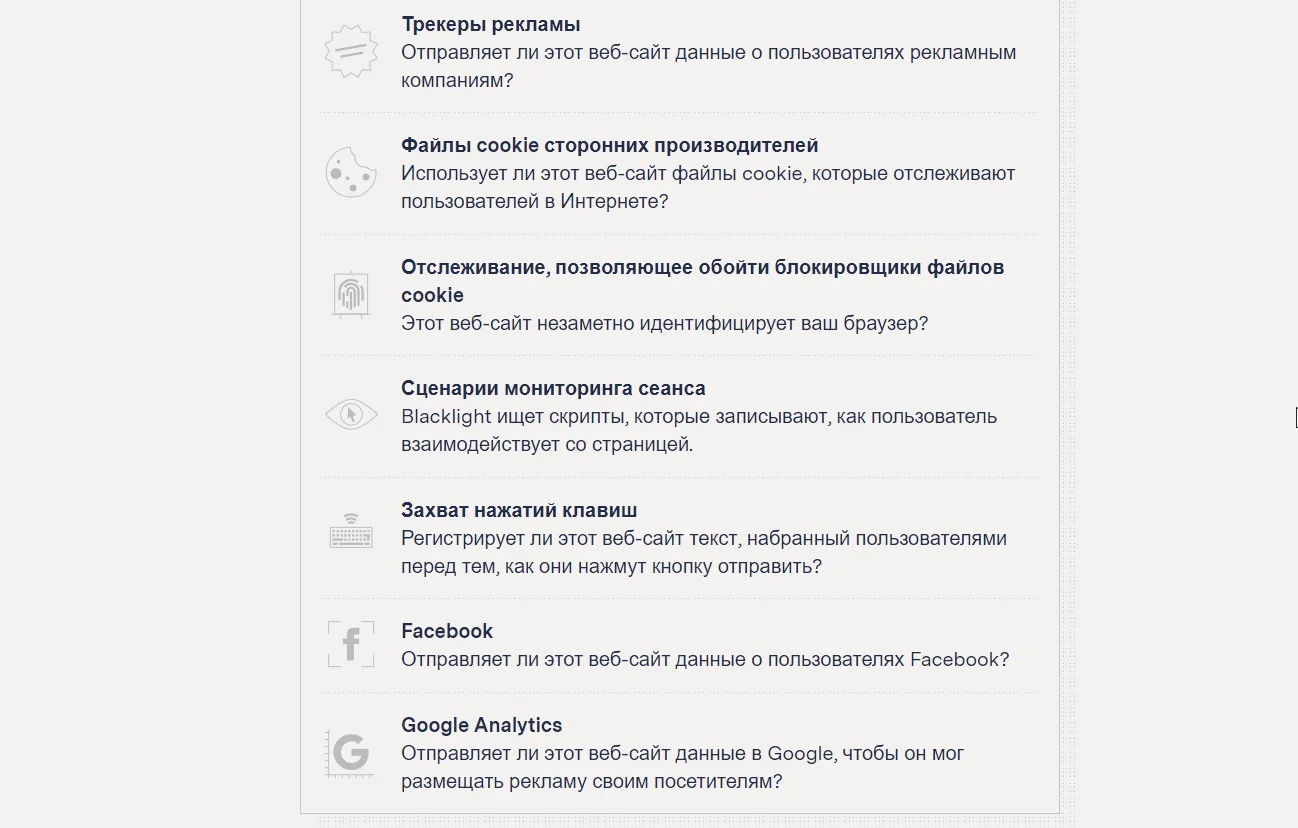The width and height of the screenshot is (1298, 828).
Task: Click the "Отслеживание, позволяющее обойти блокировщики" heading
Action: pyautogui.click(x=702, y=267)
